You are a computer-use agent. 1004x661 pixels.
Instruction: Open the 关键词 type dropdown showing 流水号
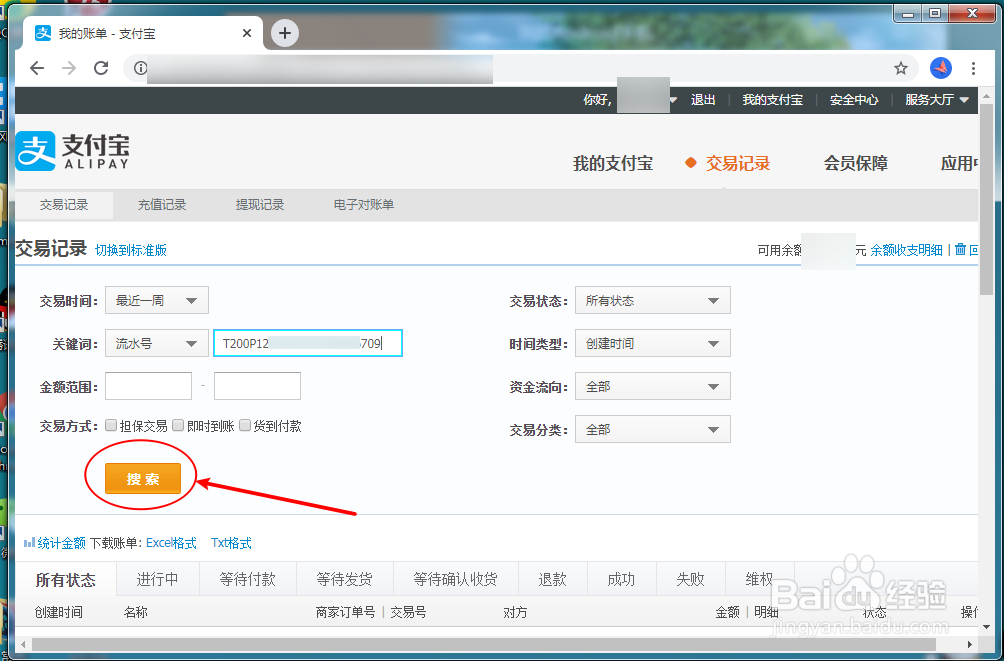157,343
